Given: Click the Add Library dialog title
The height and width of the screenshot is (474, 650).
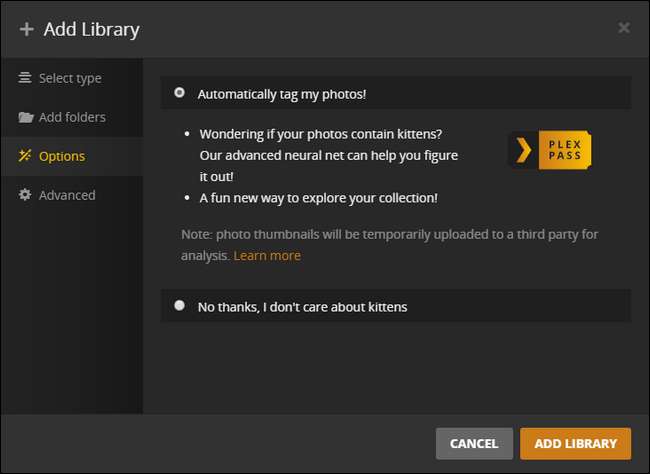Looking at the screenshot, I should pyautogui.click(x=91, y=28).
